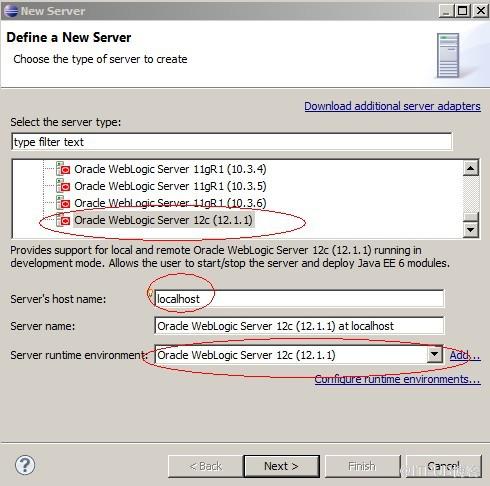Screen dimensions: 490x486
Task: Click the Eclipse icon in the title bar
Action: [11, 10]
